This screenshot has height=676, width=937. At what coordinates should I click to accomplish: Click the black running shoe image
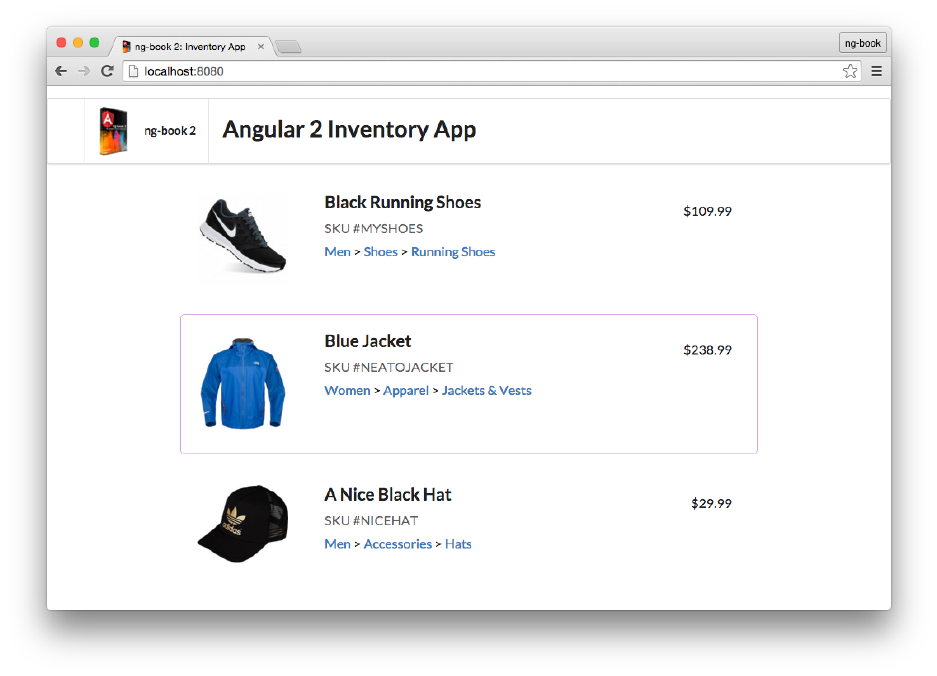[x=243, y=235]
